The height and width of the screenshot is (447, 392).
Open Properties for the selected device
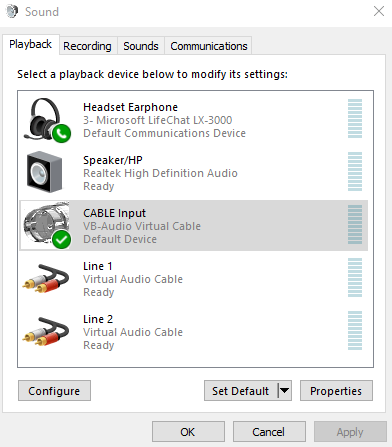tap(336, 391)
